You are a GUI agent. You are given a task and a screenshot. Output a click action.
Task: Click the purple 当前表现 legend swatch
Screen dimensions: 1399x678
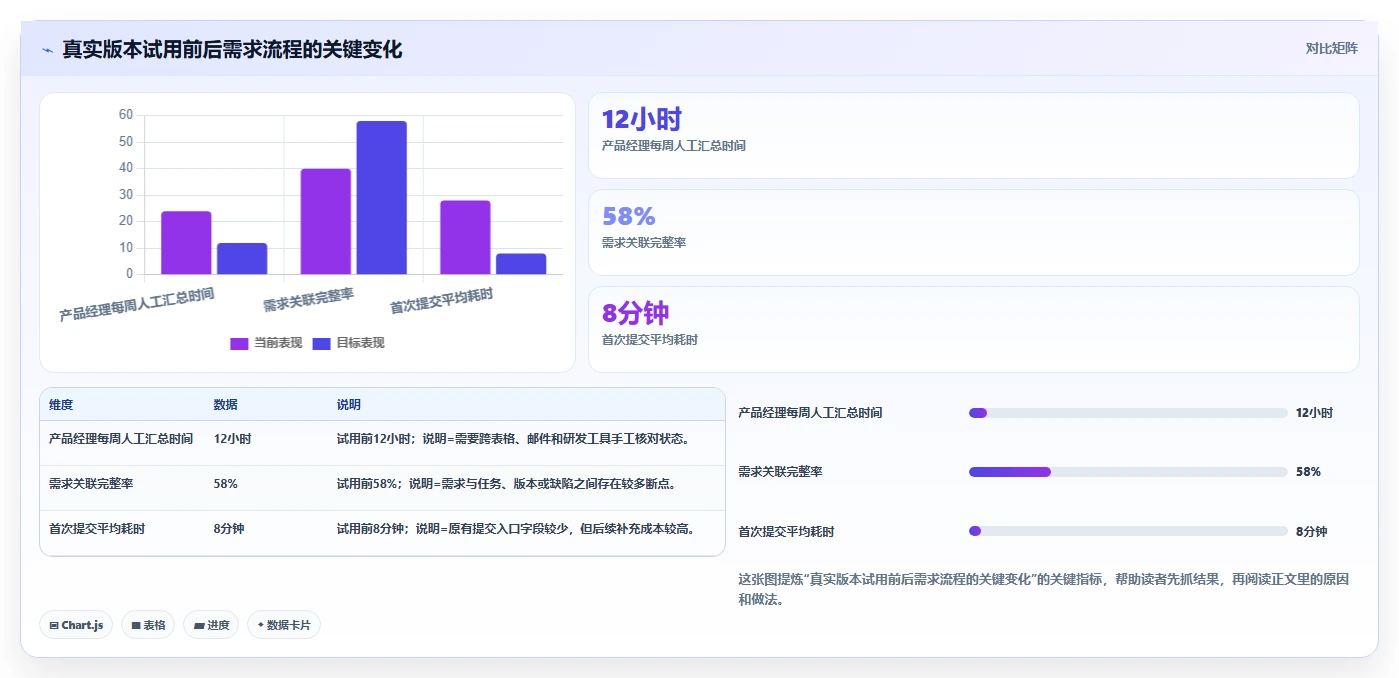point(239,343)
